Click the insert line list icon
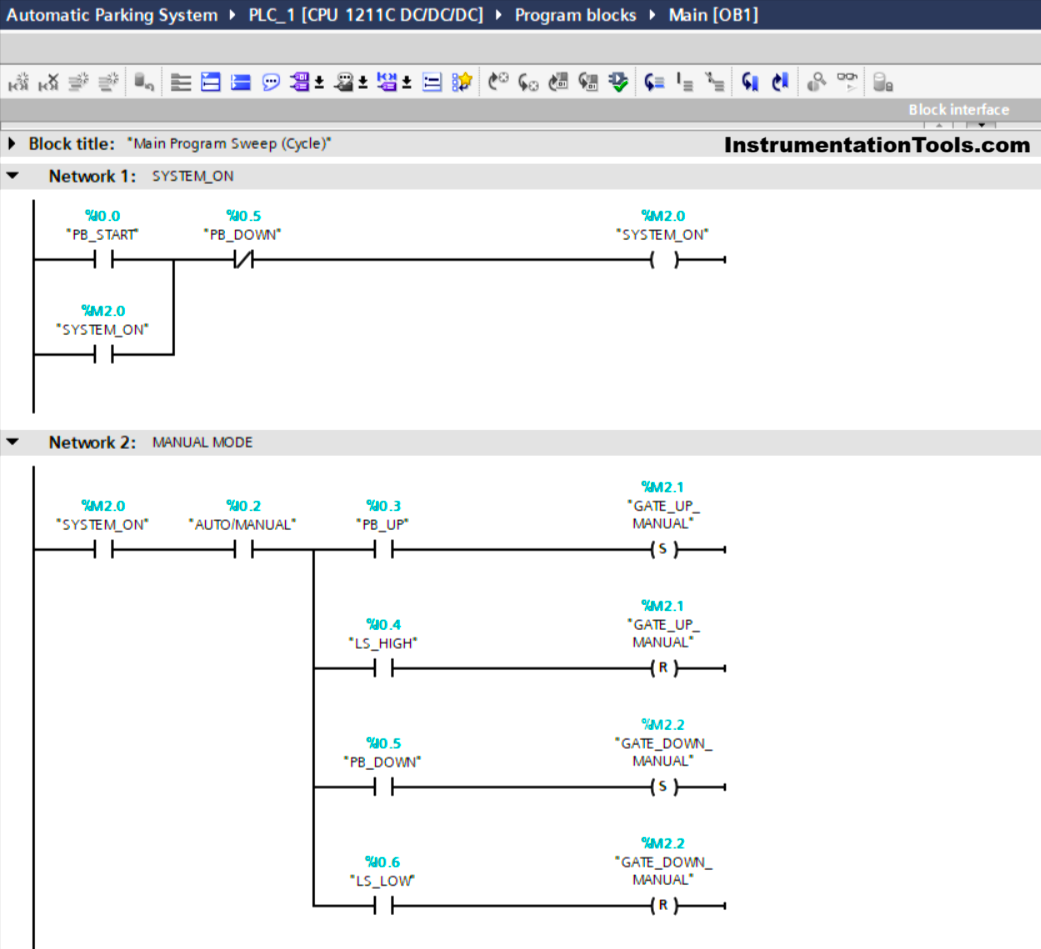1041x949 pixels. (684, 82)
